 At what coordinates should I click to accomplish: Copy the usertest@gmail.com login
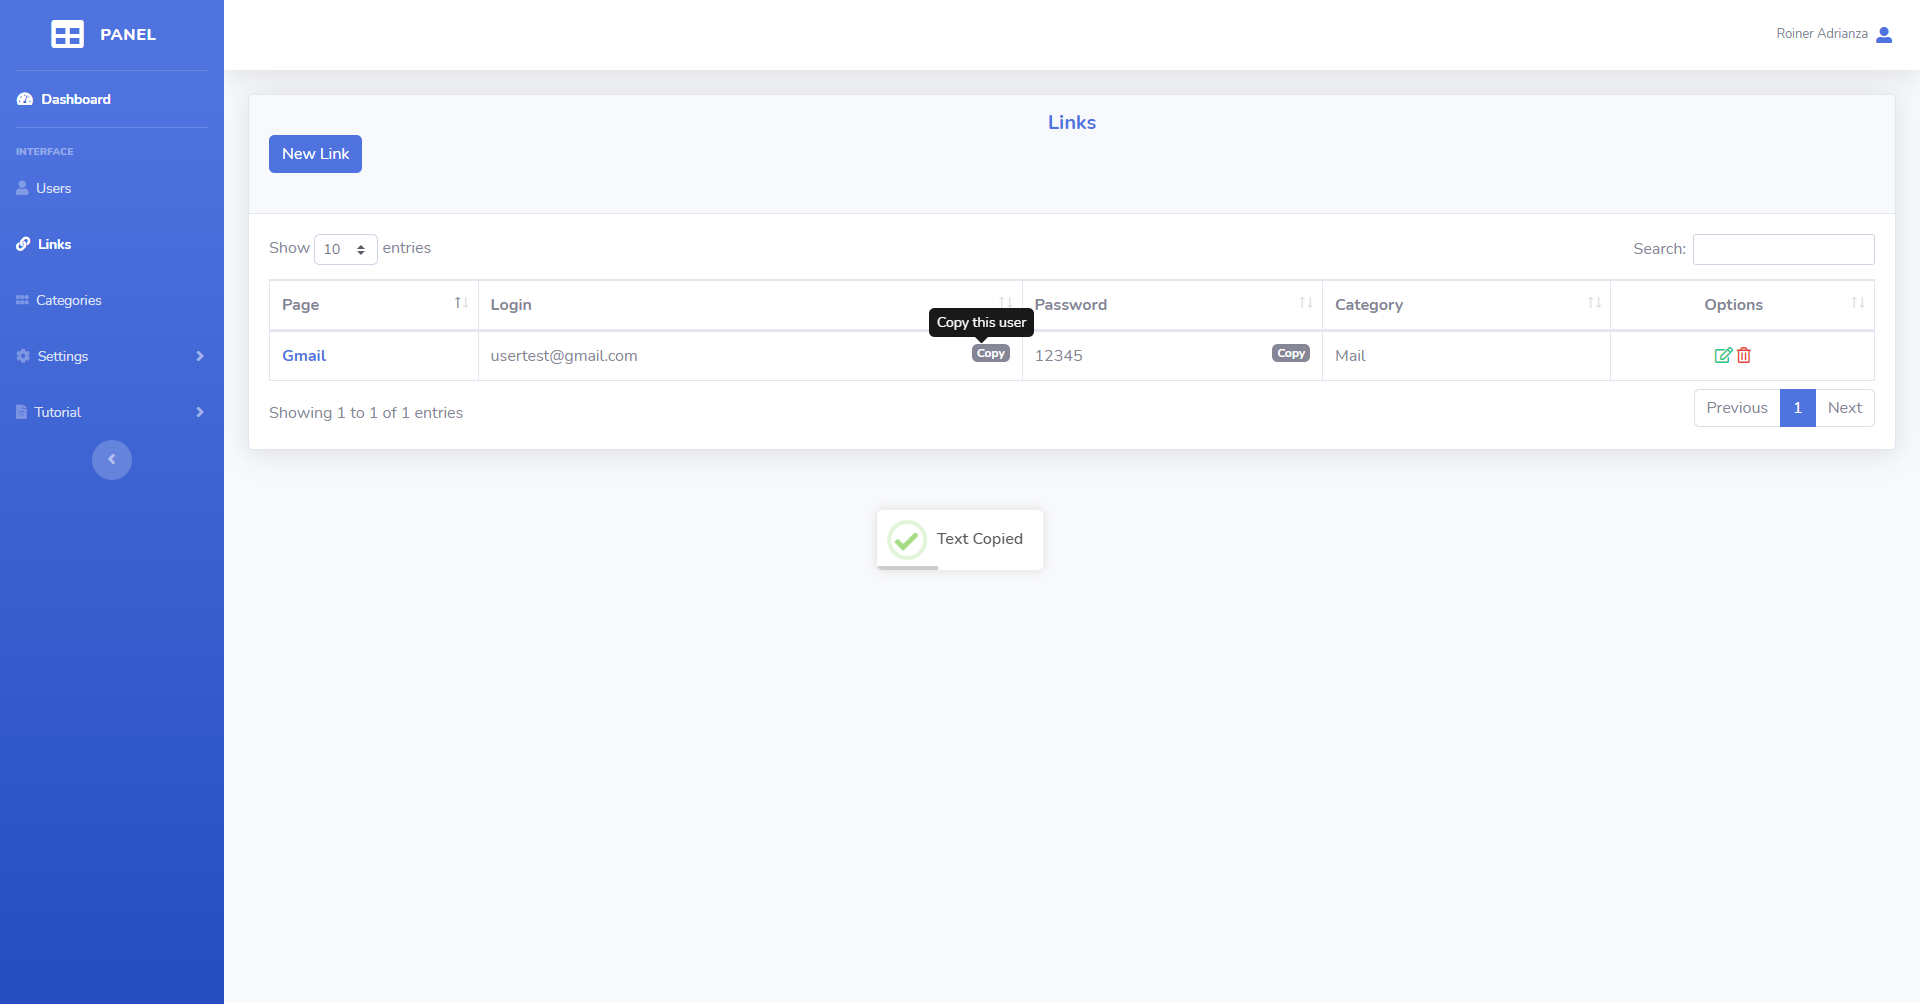[990, 354]
